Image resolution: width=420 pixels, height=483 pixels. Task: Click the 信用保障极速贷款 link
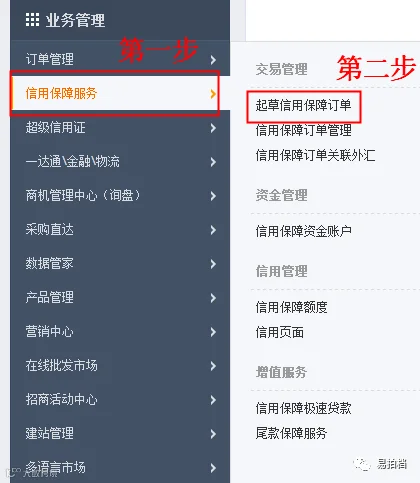[x=303, y=408]
